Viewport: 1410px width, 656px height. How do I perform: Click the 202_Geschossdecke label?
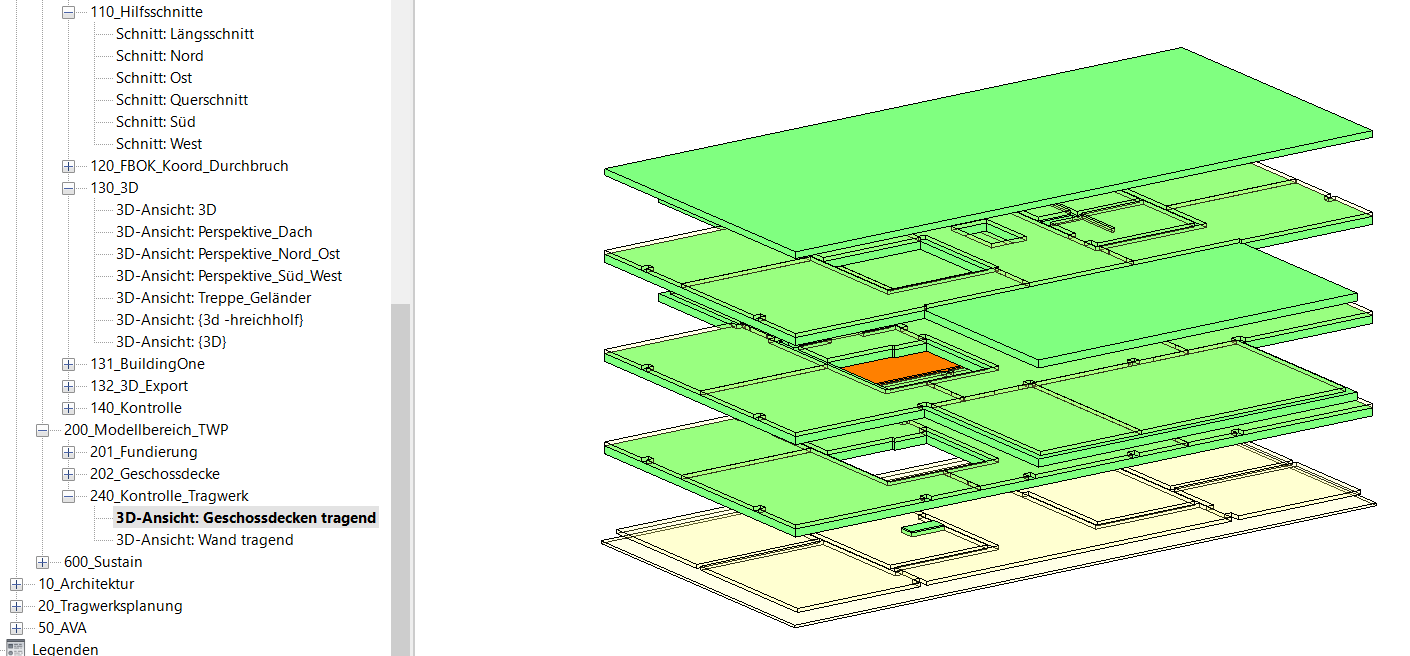pyautogui.click(x=154, y=474)
